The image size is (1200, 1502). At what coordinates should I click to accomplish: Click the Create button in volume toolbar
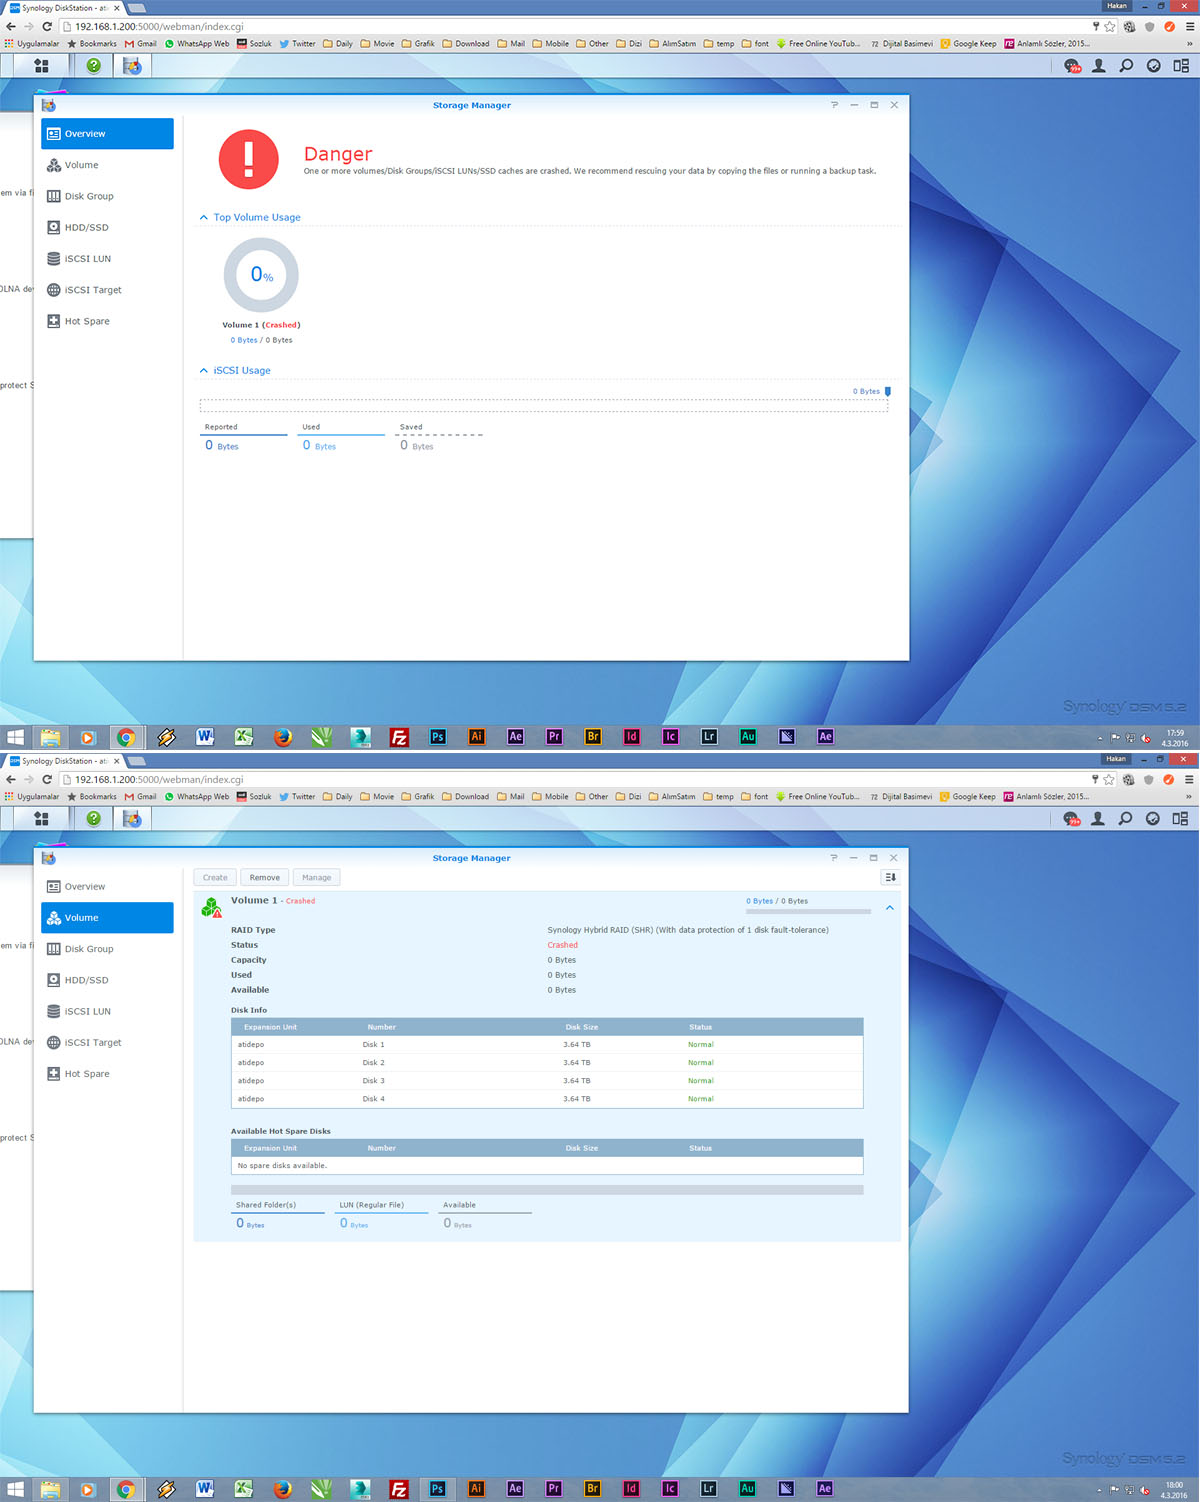(x=215, y=878)
